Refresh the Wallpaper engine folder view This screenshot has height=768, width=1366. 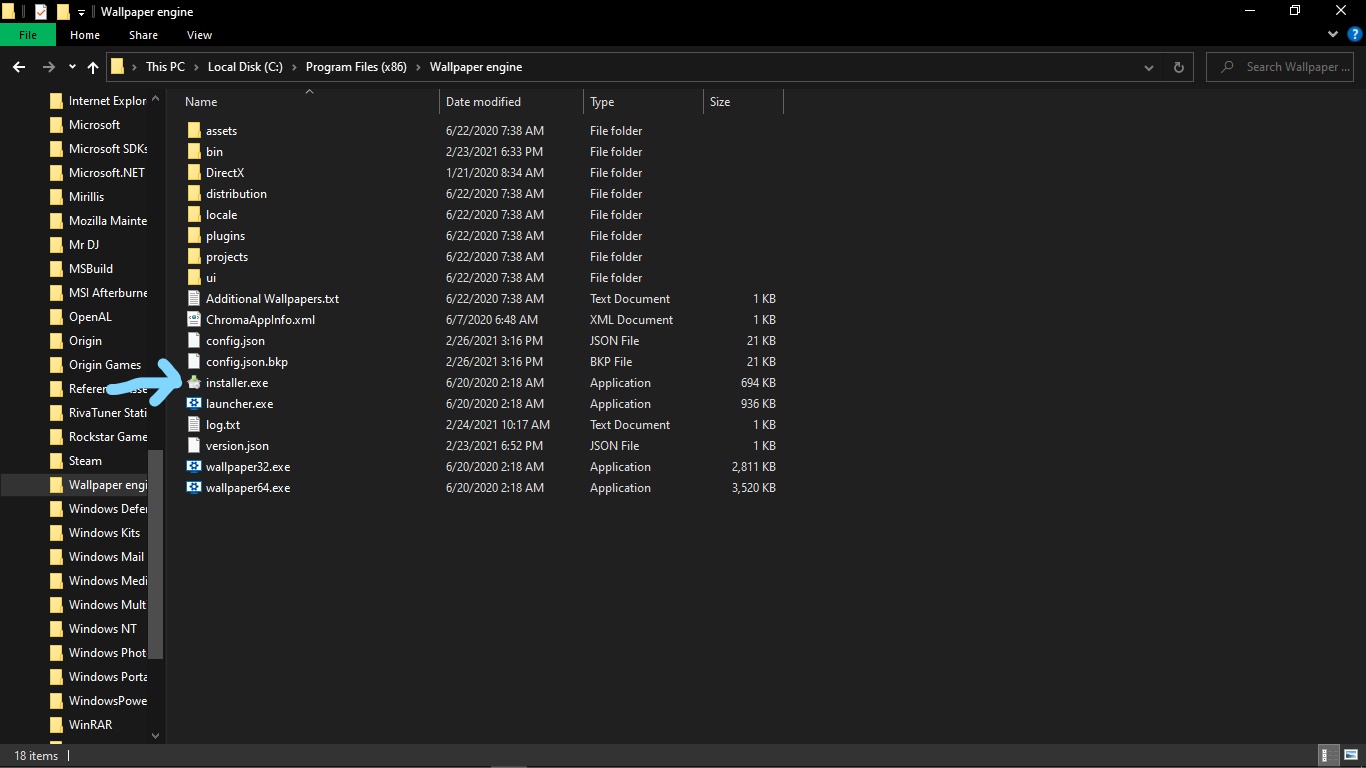[x=1178, y=67]
